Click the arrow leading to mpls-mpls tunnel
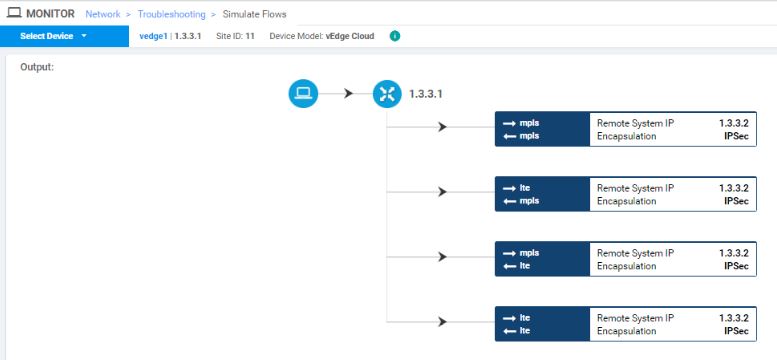Image resolution: width=777 pixels, height=360 pixels. click(x=442, y=127)
